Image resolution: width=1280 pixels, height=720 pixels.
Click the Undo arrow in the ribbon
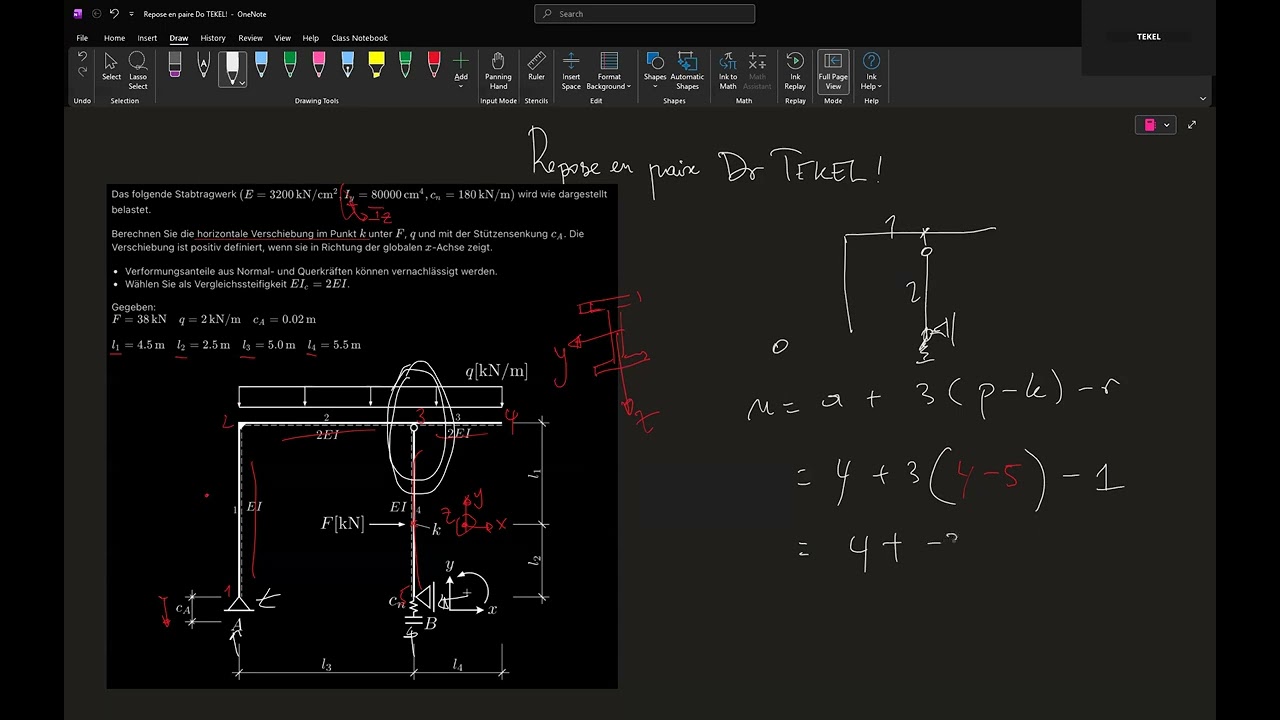coord(82,56)
